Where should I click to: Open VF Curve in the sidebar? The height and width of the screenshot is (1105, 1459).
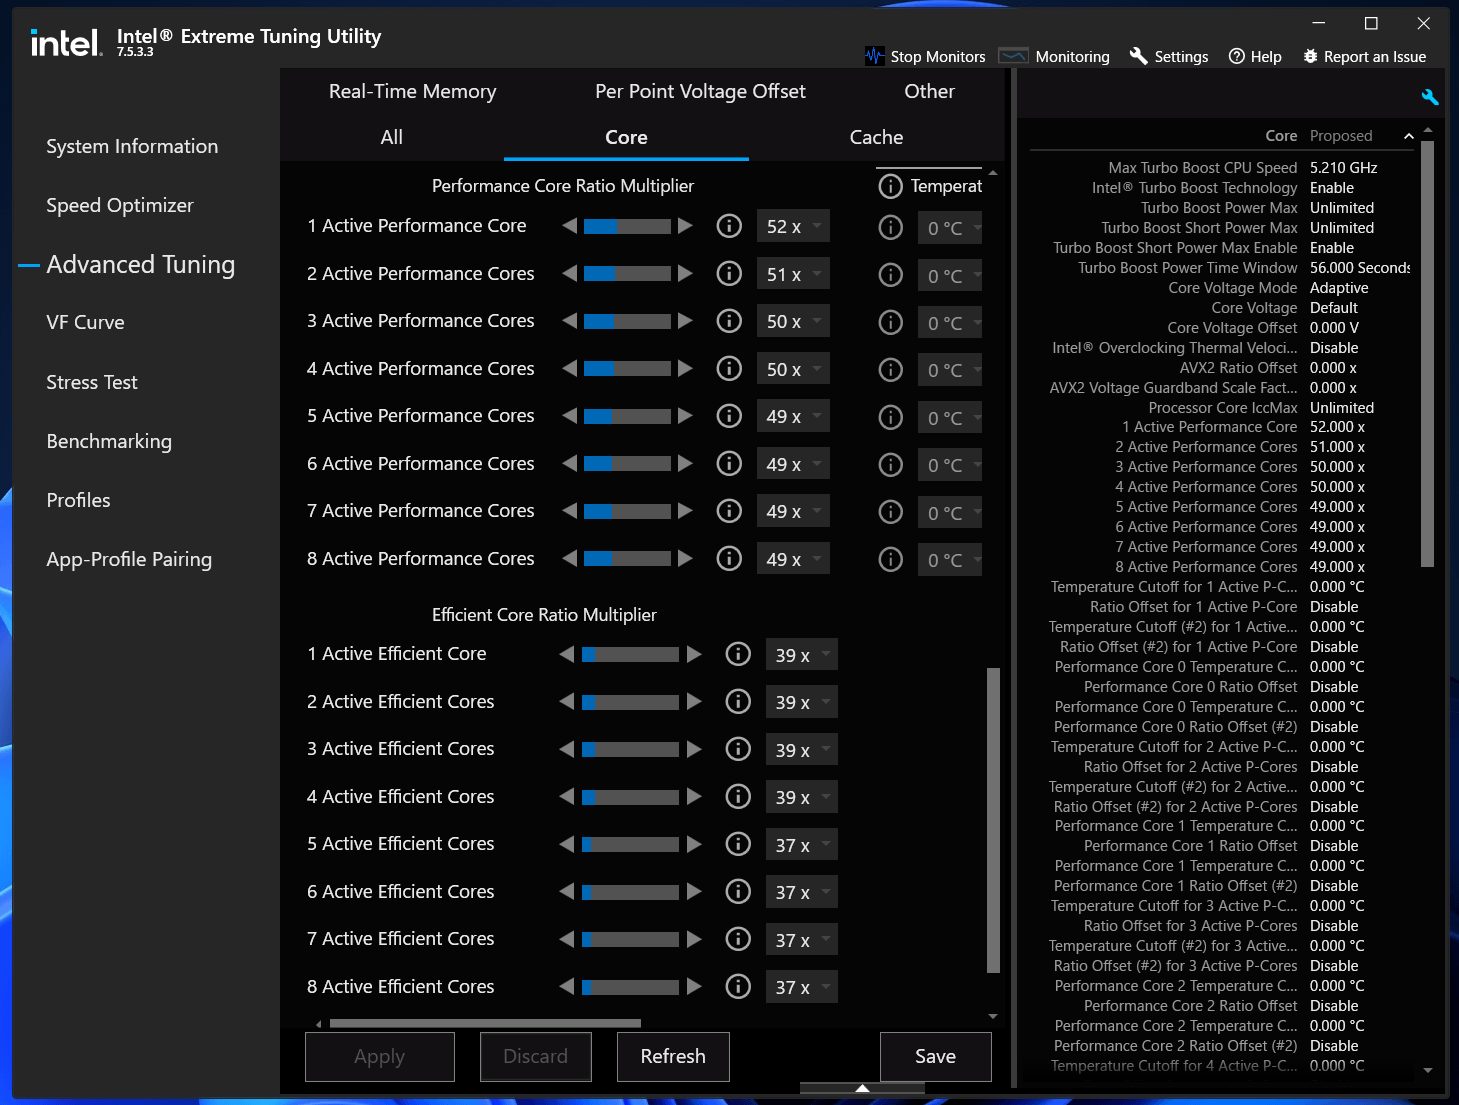(x=85, y=322)
